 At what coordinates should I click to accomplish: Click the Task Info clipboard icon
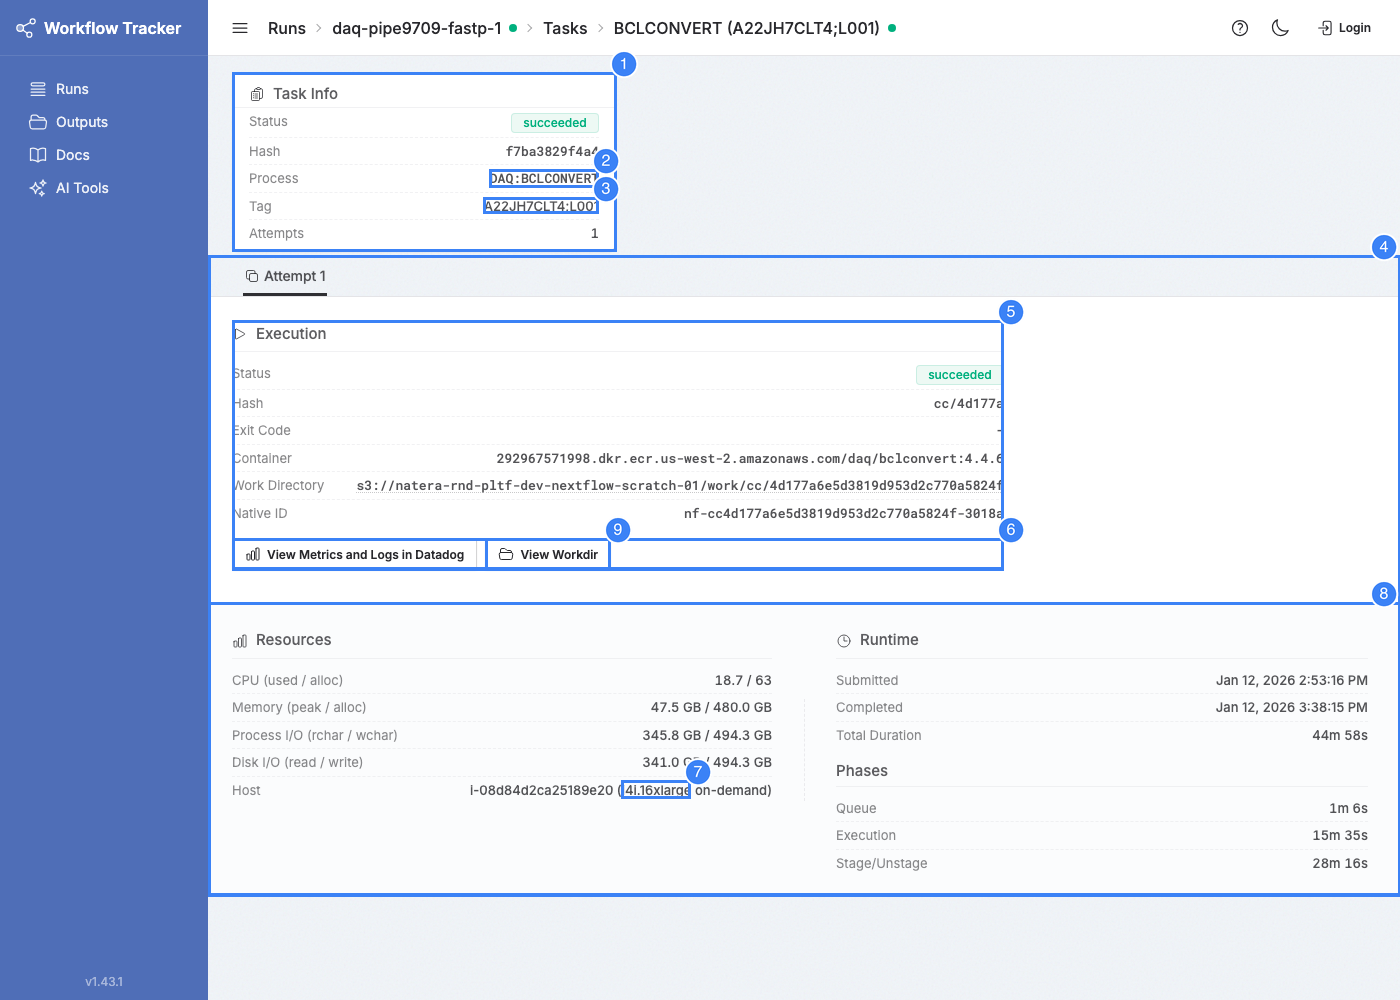tap(257, 94)
